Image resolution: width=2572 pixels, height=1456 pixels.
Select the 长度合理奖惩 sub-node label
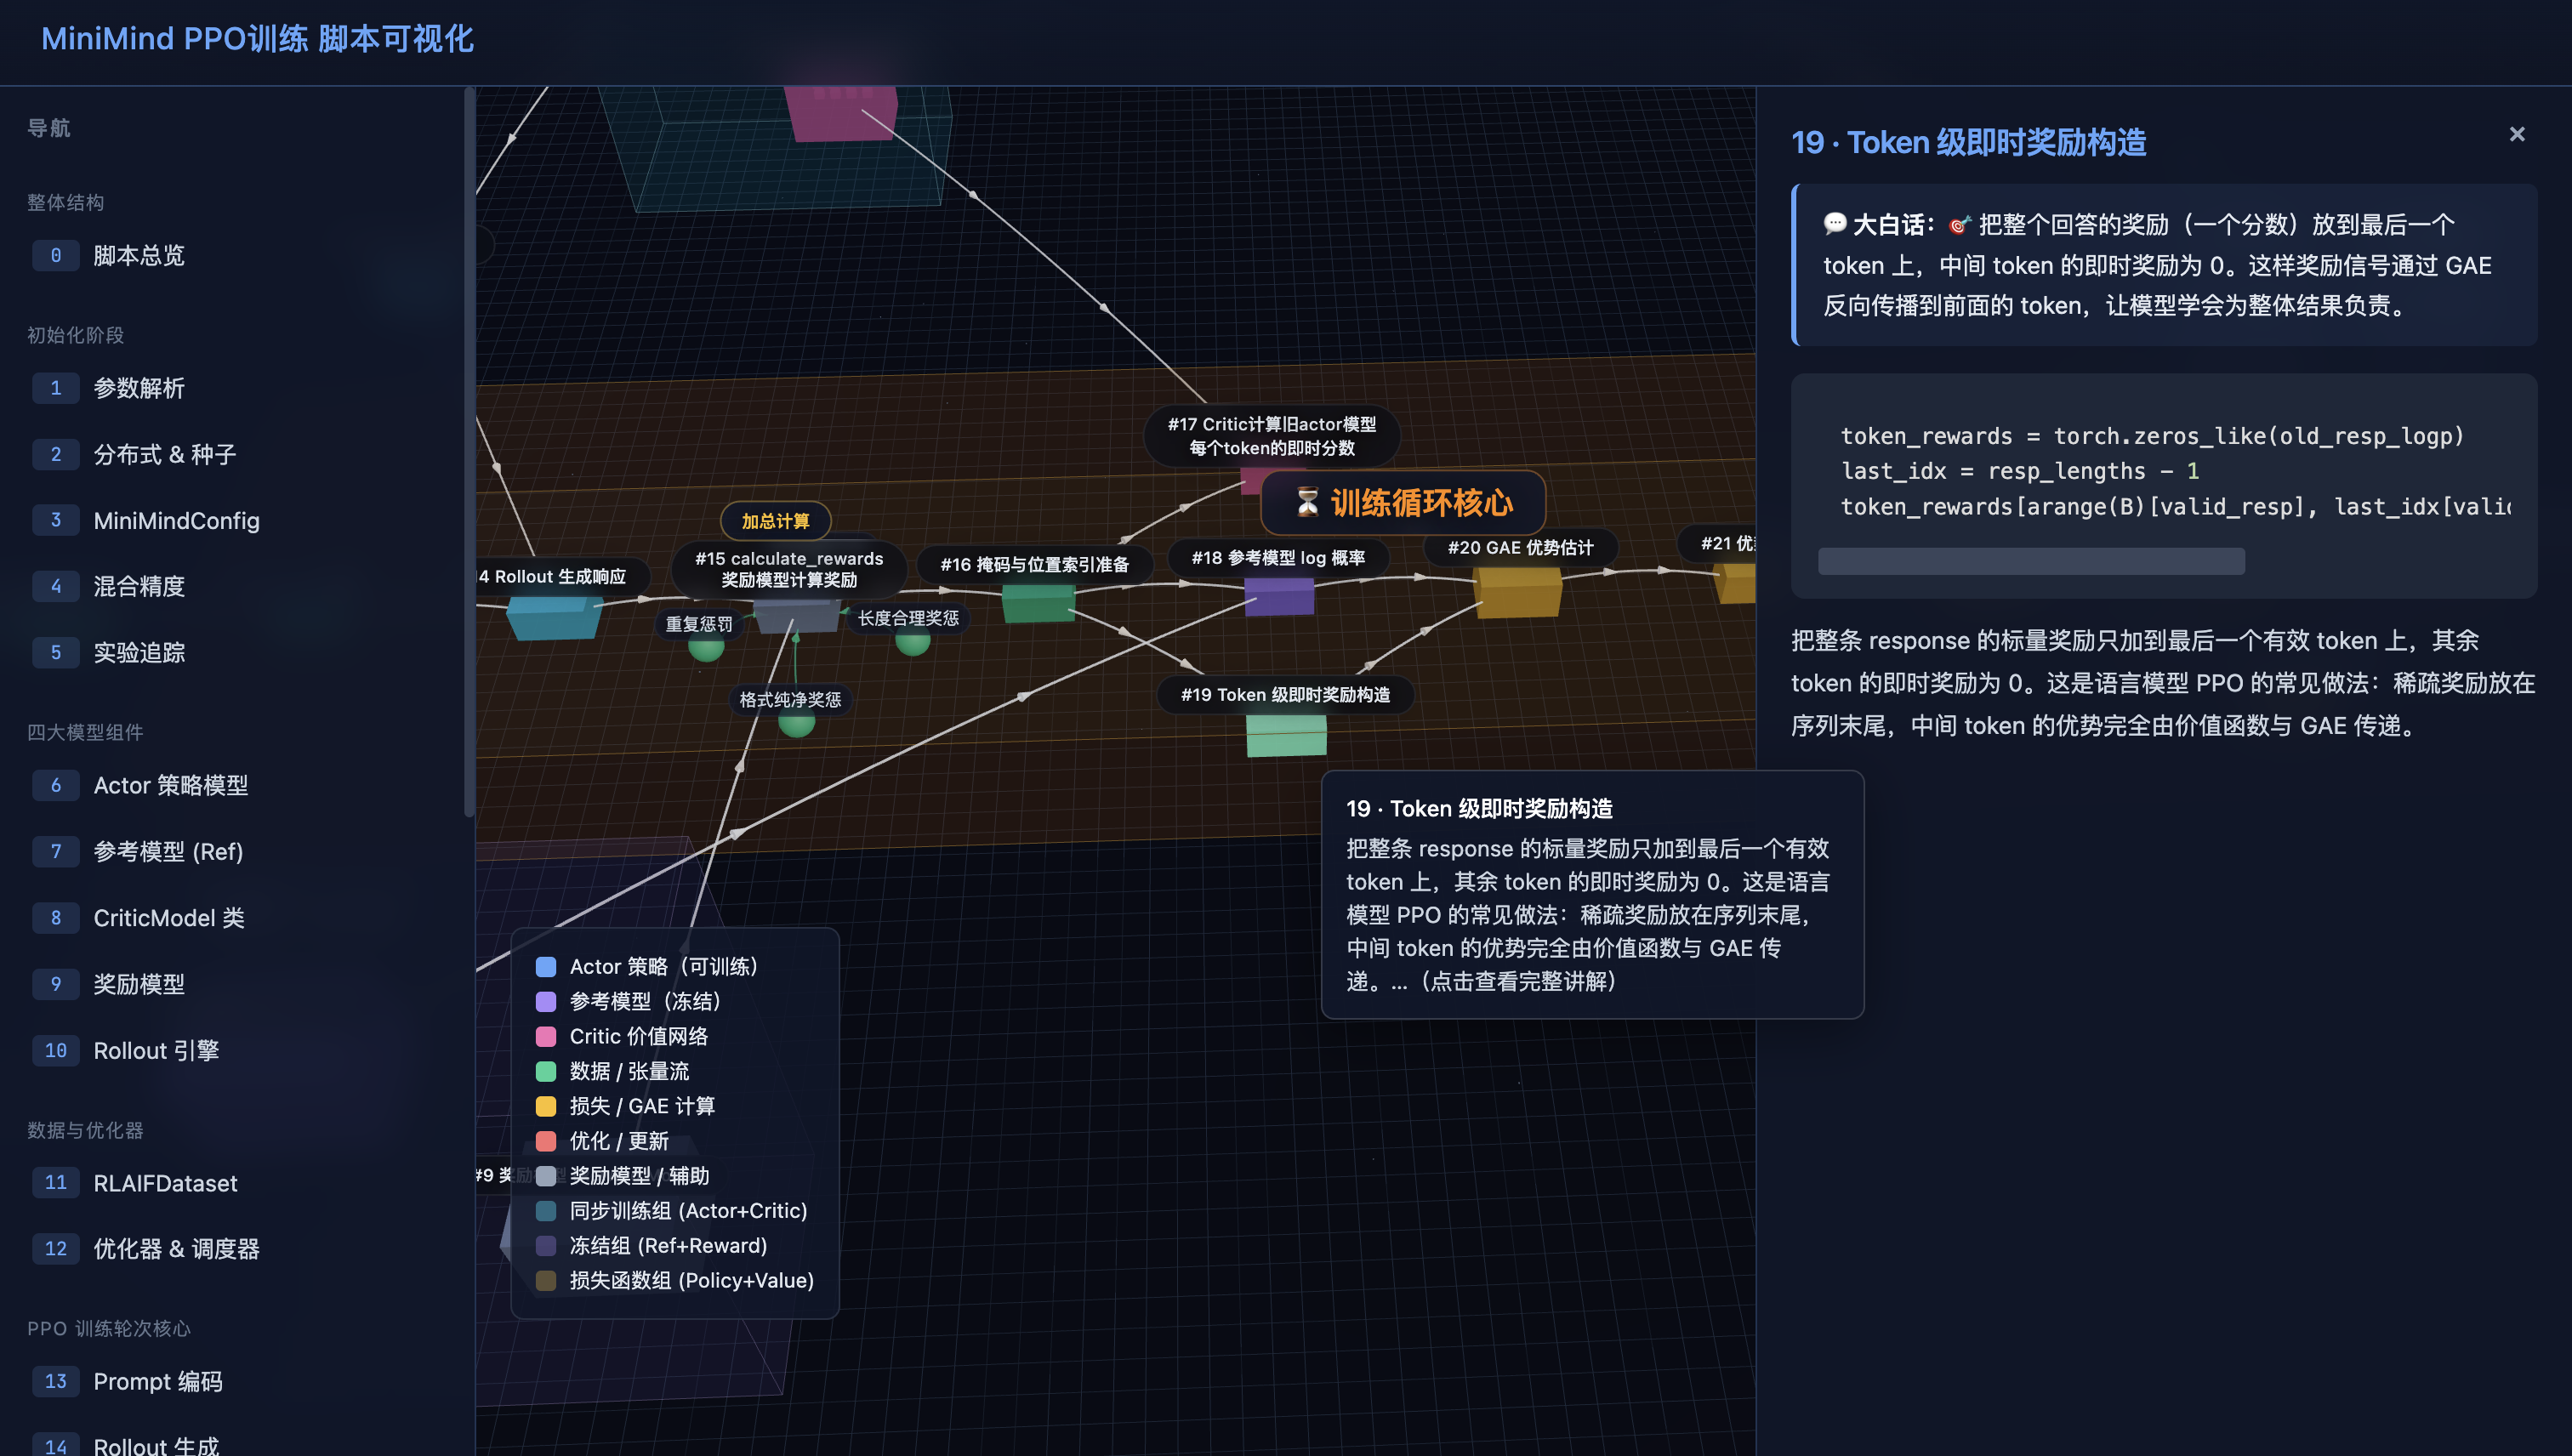(x=908, y=618)
